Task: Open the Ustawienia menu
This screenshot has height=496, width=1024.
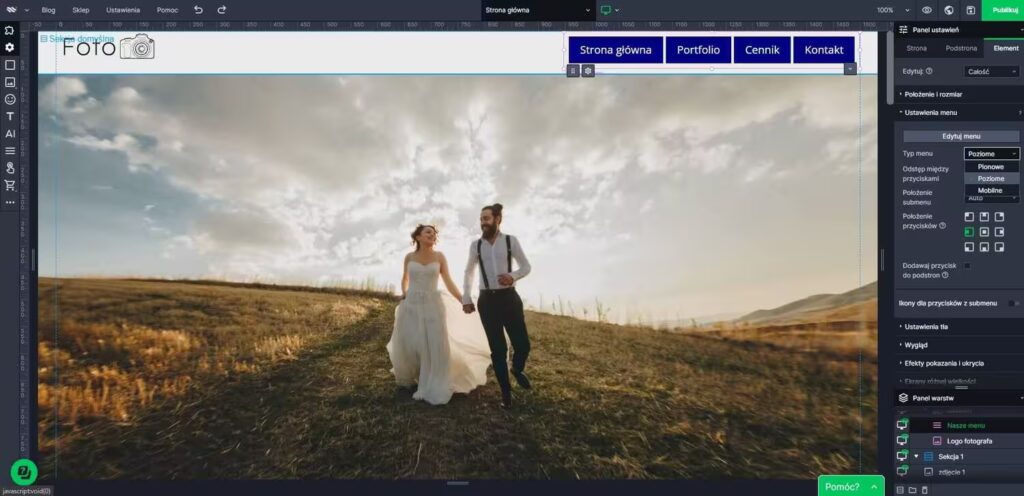Action: [x=123, y=10]
